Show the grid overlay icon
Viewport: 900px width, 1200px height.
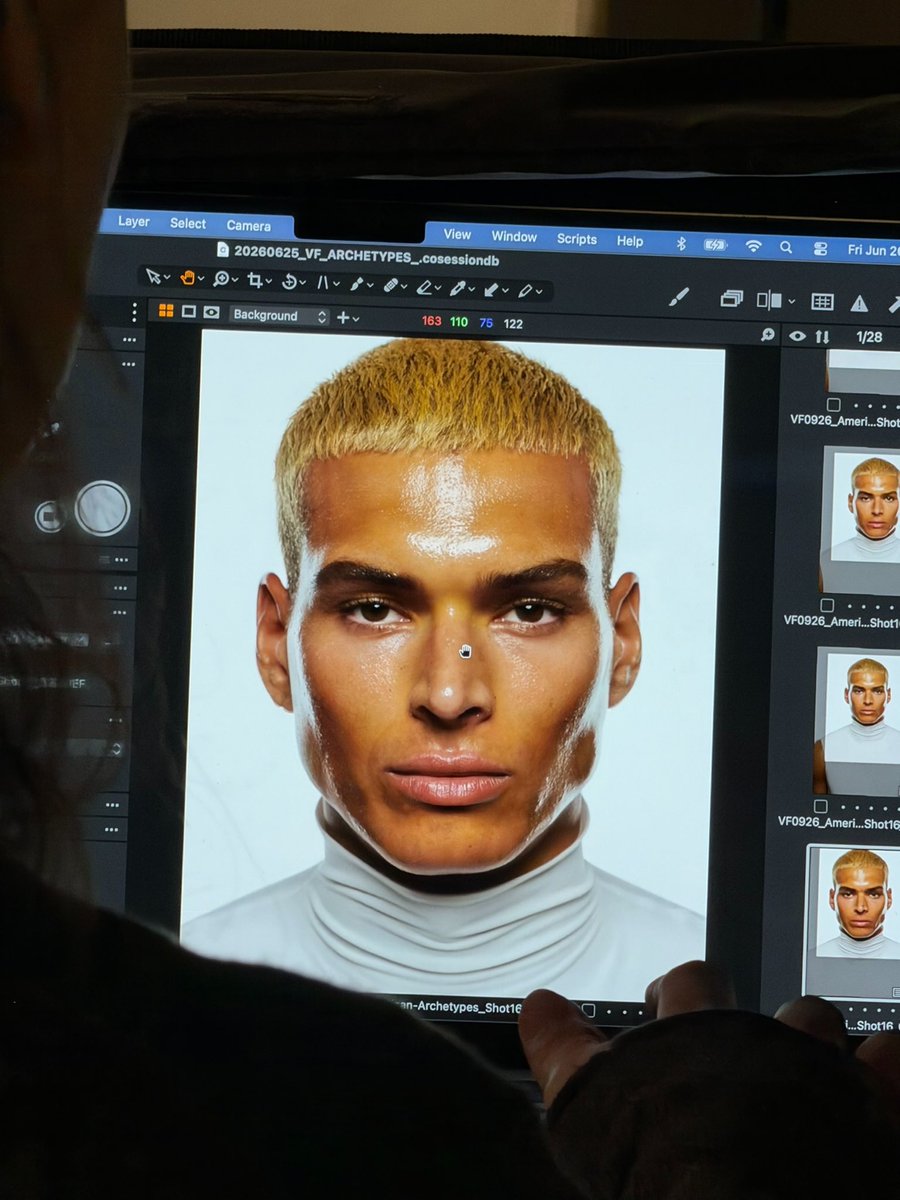pyautogui.click(x=822, y=302)
